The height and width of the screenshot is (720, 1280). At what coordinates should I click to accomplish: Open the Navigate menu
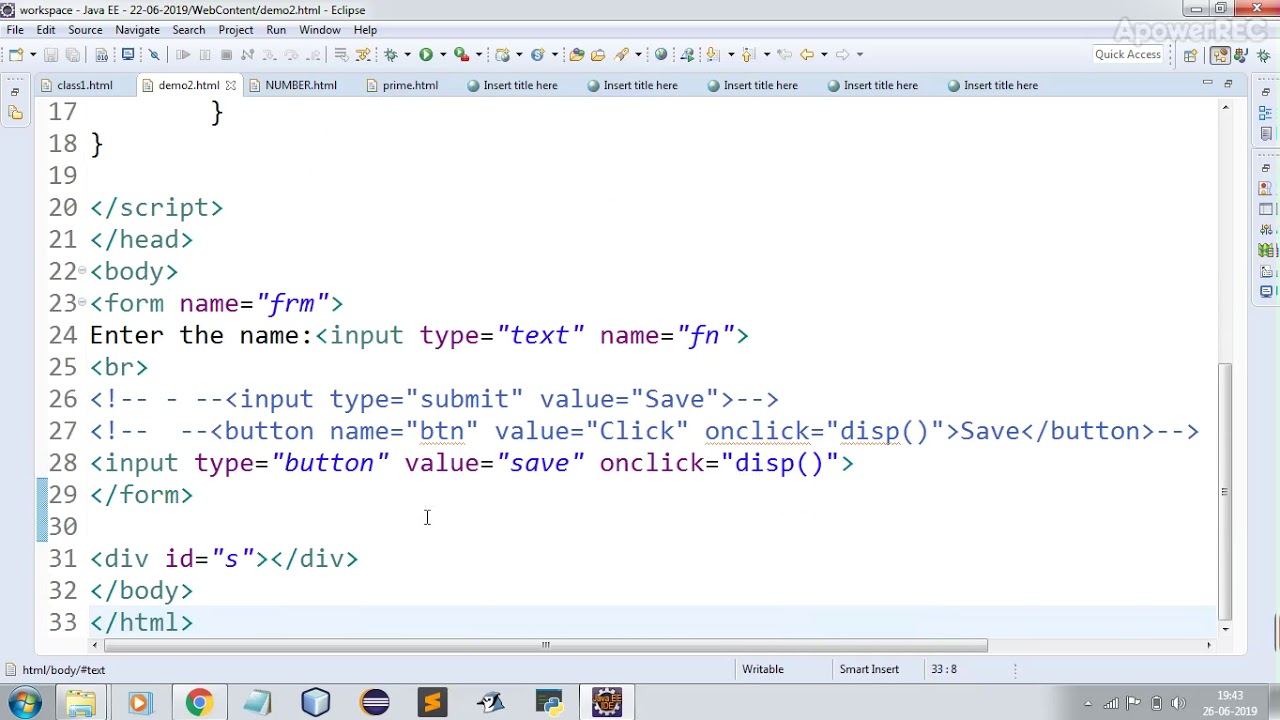[137, 30]
